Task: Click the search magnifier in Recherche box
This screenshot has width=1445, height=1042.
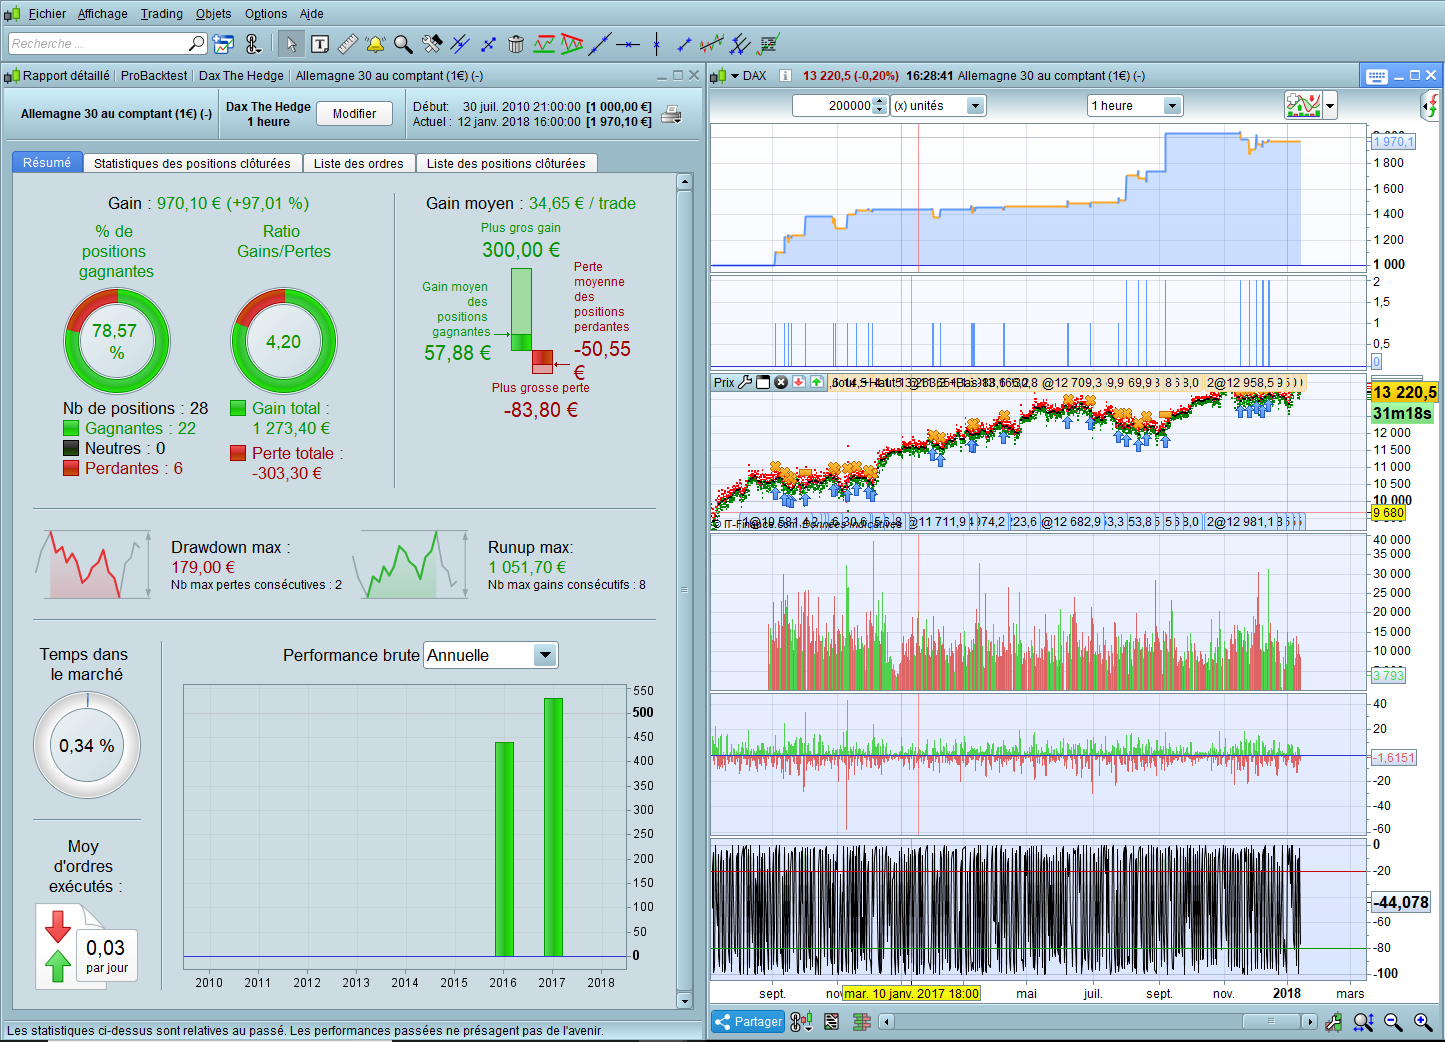Action: pyautogui.click(x=197, y=43)
